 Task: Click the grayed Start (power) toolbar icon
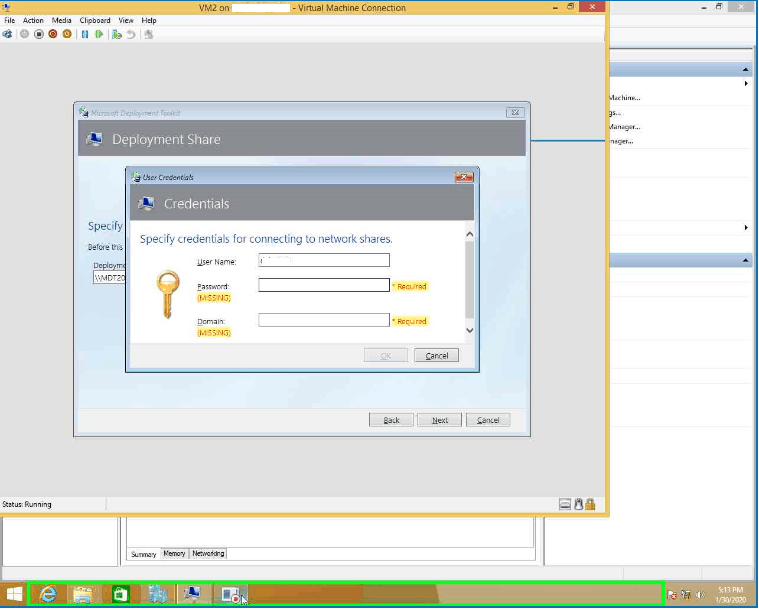pyautogui.click(x=24, y=34)
